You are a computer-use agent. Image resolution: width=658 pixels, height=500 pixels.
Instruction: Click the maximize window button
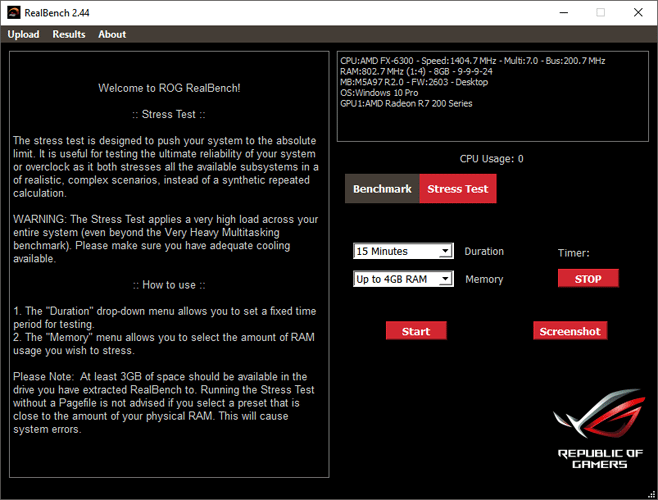pyautogui.click(x=601, y=13)
